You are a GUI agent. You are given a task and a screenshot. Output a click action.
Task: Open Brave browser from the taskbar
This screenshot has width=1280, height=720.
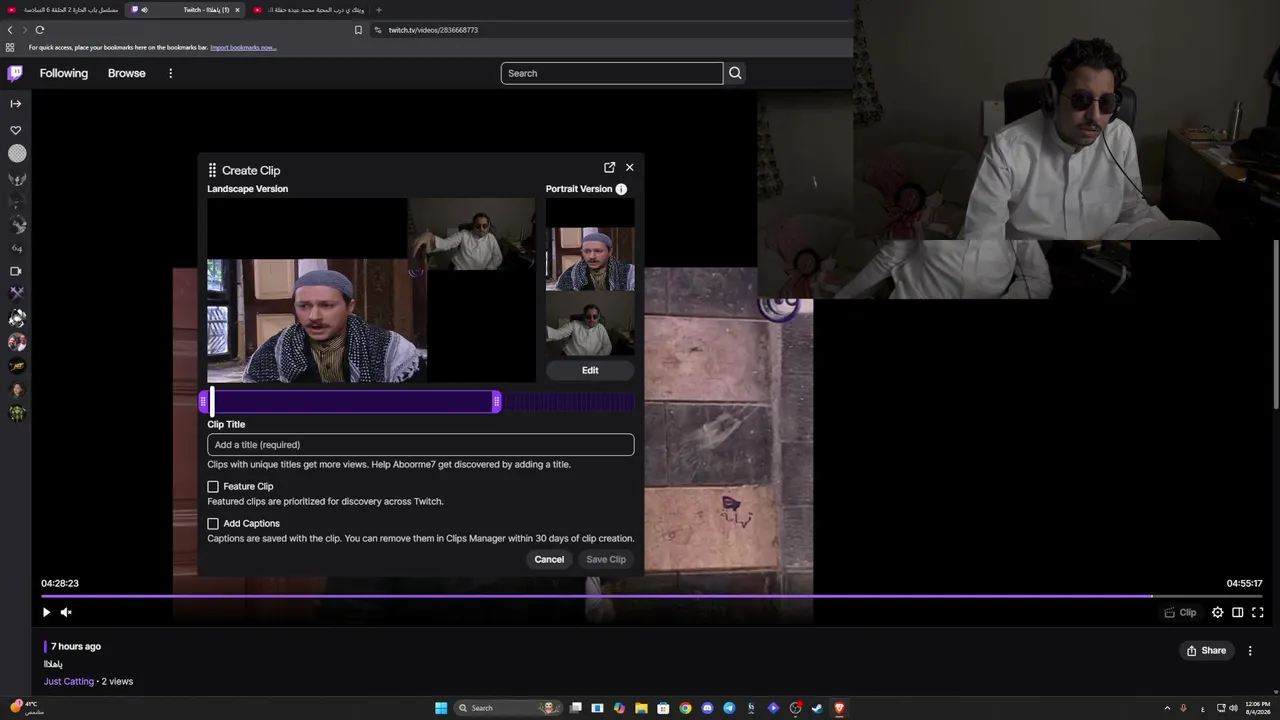[839, 708]
